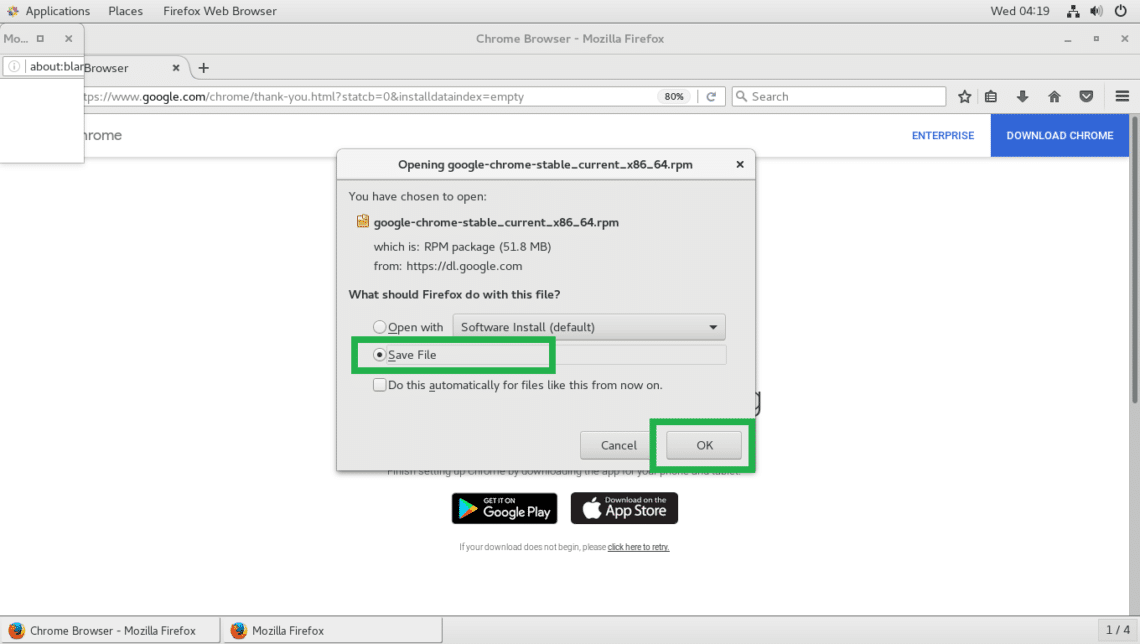This screenshot has width=1140, height=644.
Task: Bookmark this page with the star icon
Action: (x=964, y=97)
